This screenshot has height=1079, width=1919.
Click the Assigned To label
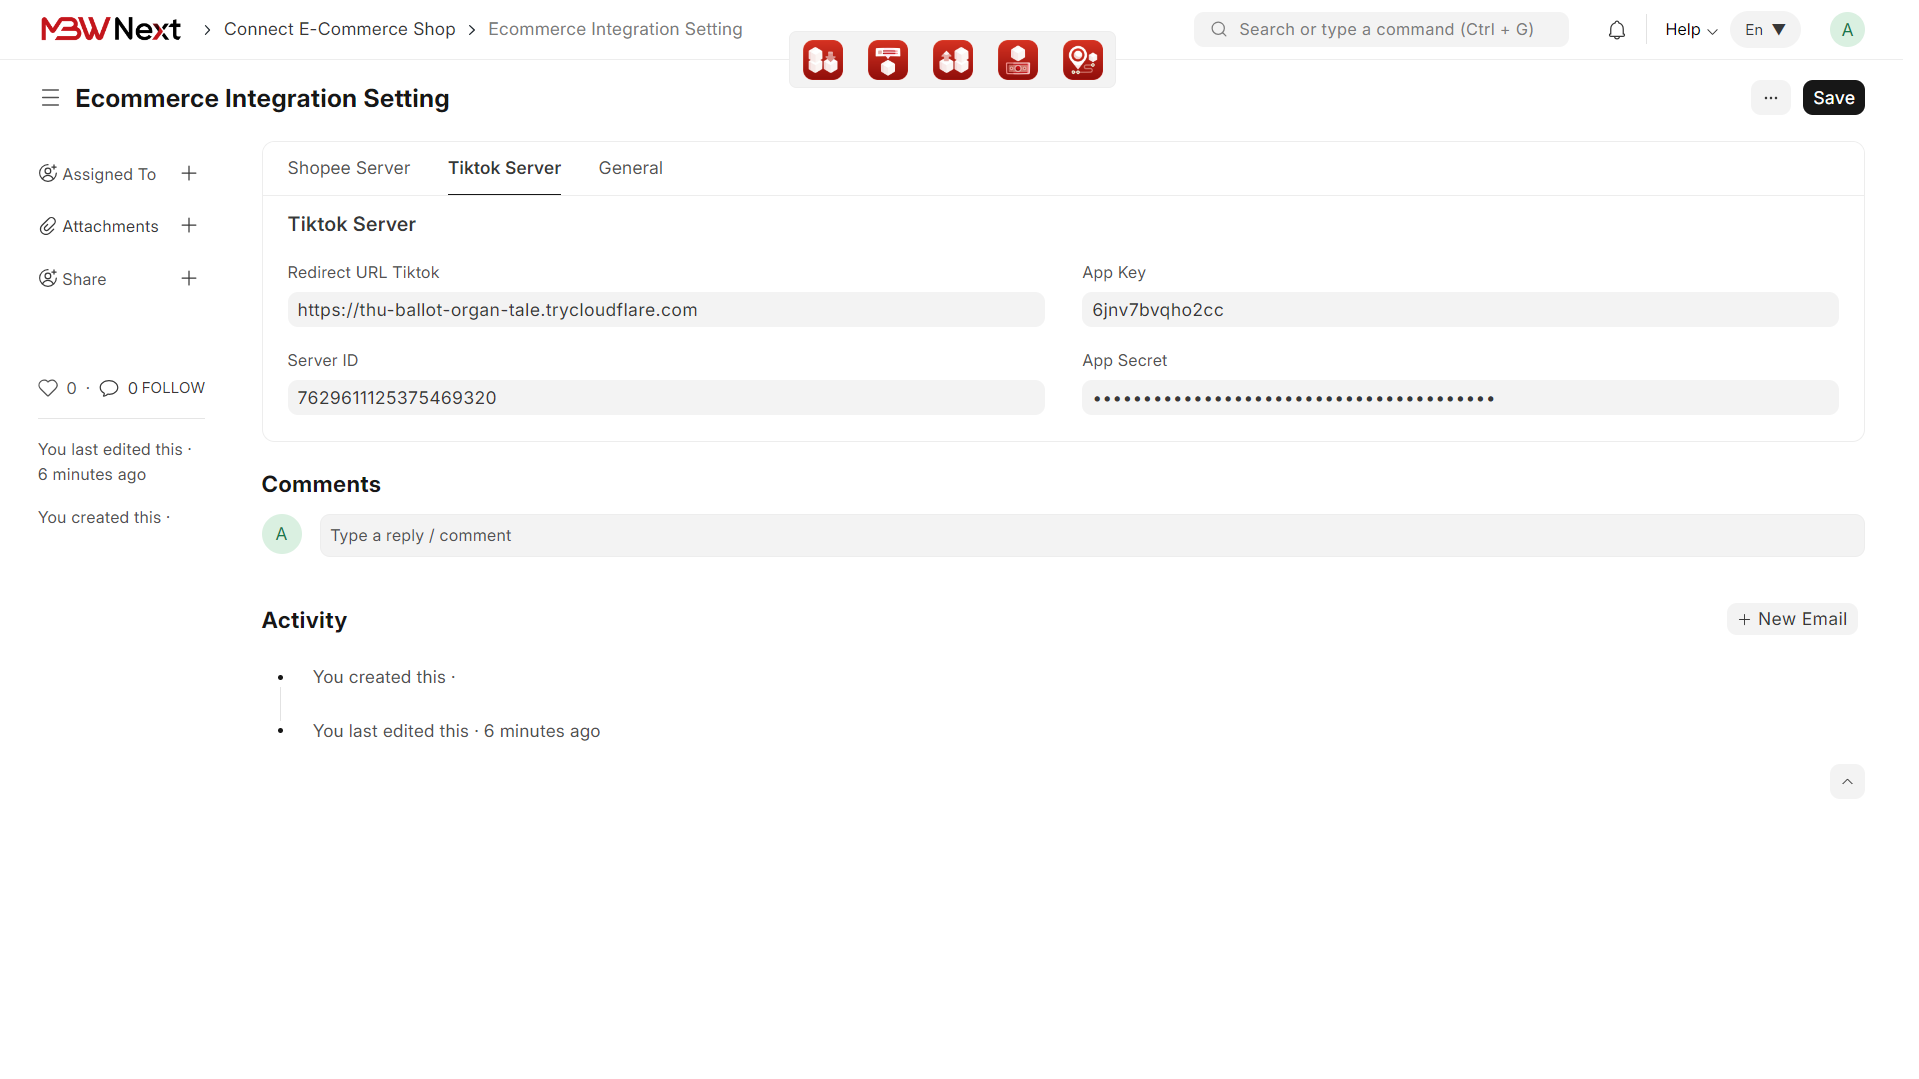[x=109, y=174]
